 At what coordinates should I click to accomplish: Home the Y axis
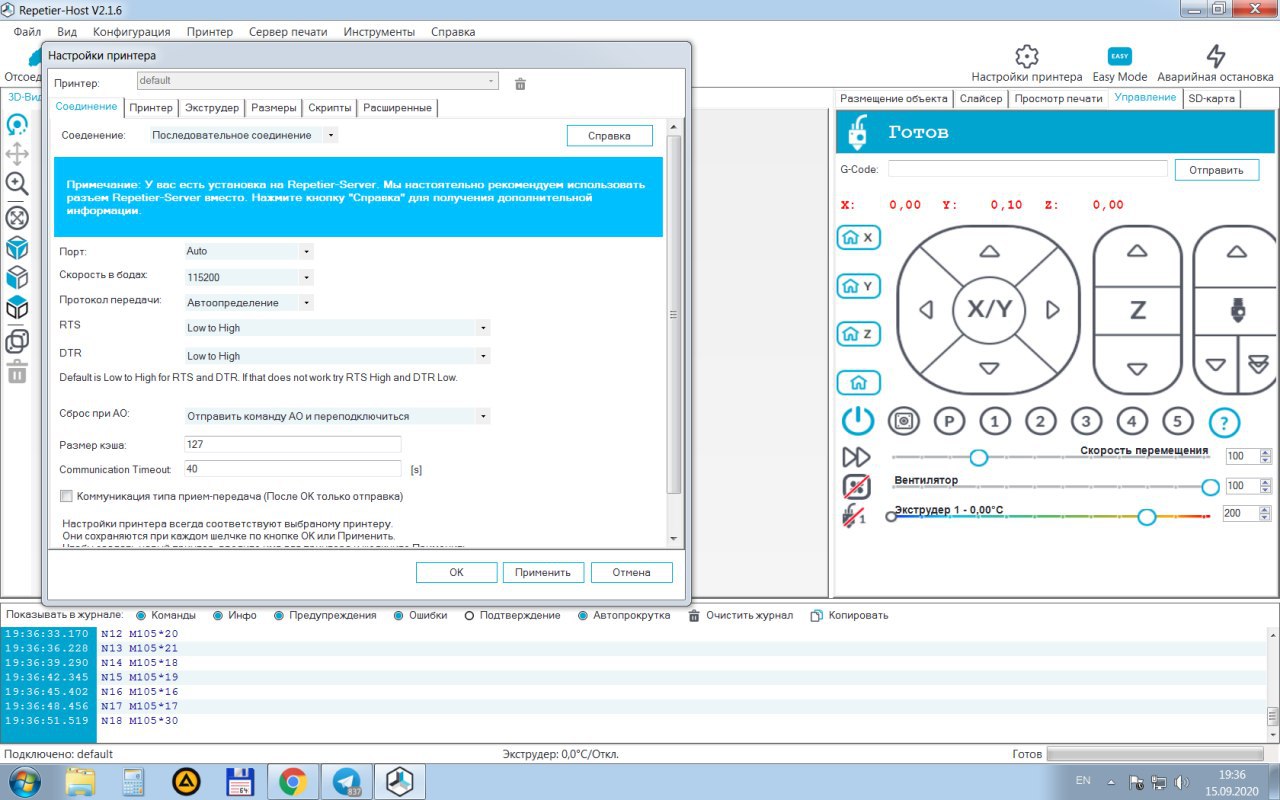click(859, 286)
